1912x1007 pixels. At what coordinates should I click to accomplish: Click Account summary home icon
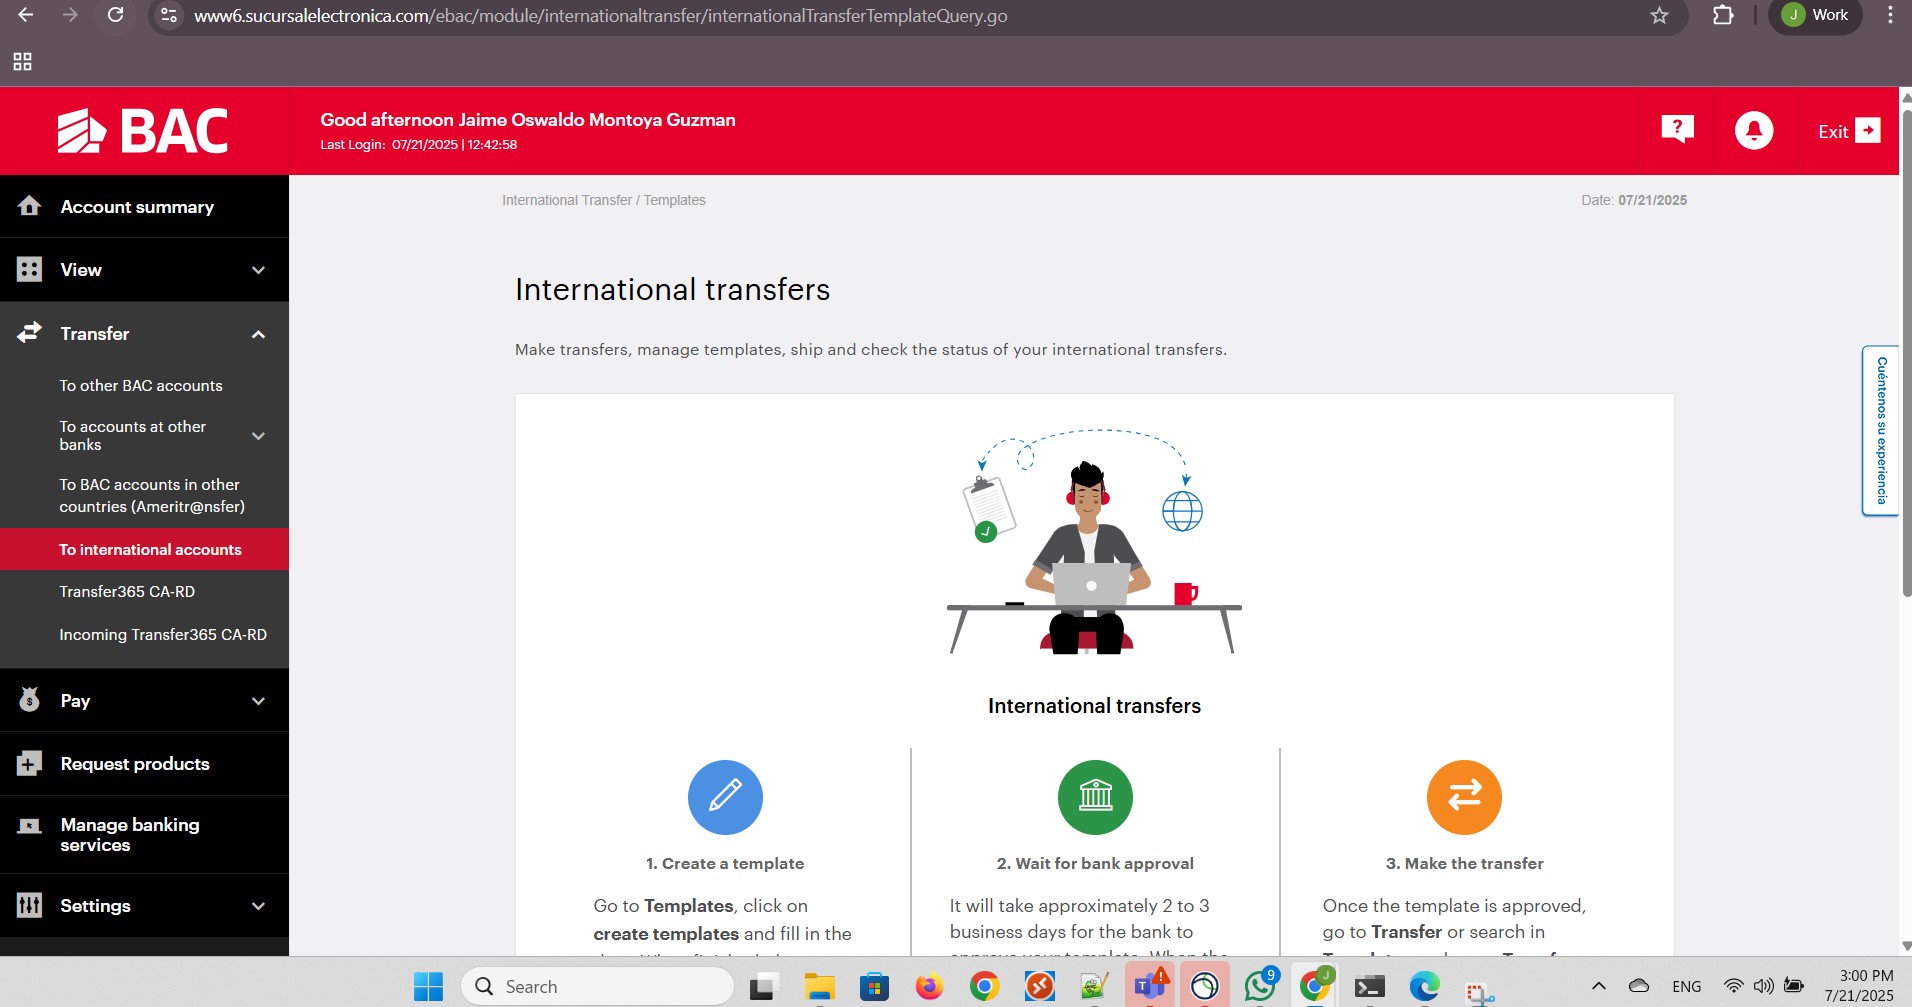[30, 206]
